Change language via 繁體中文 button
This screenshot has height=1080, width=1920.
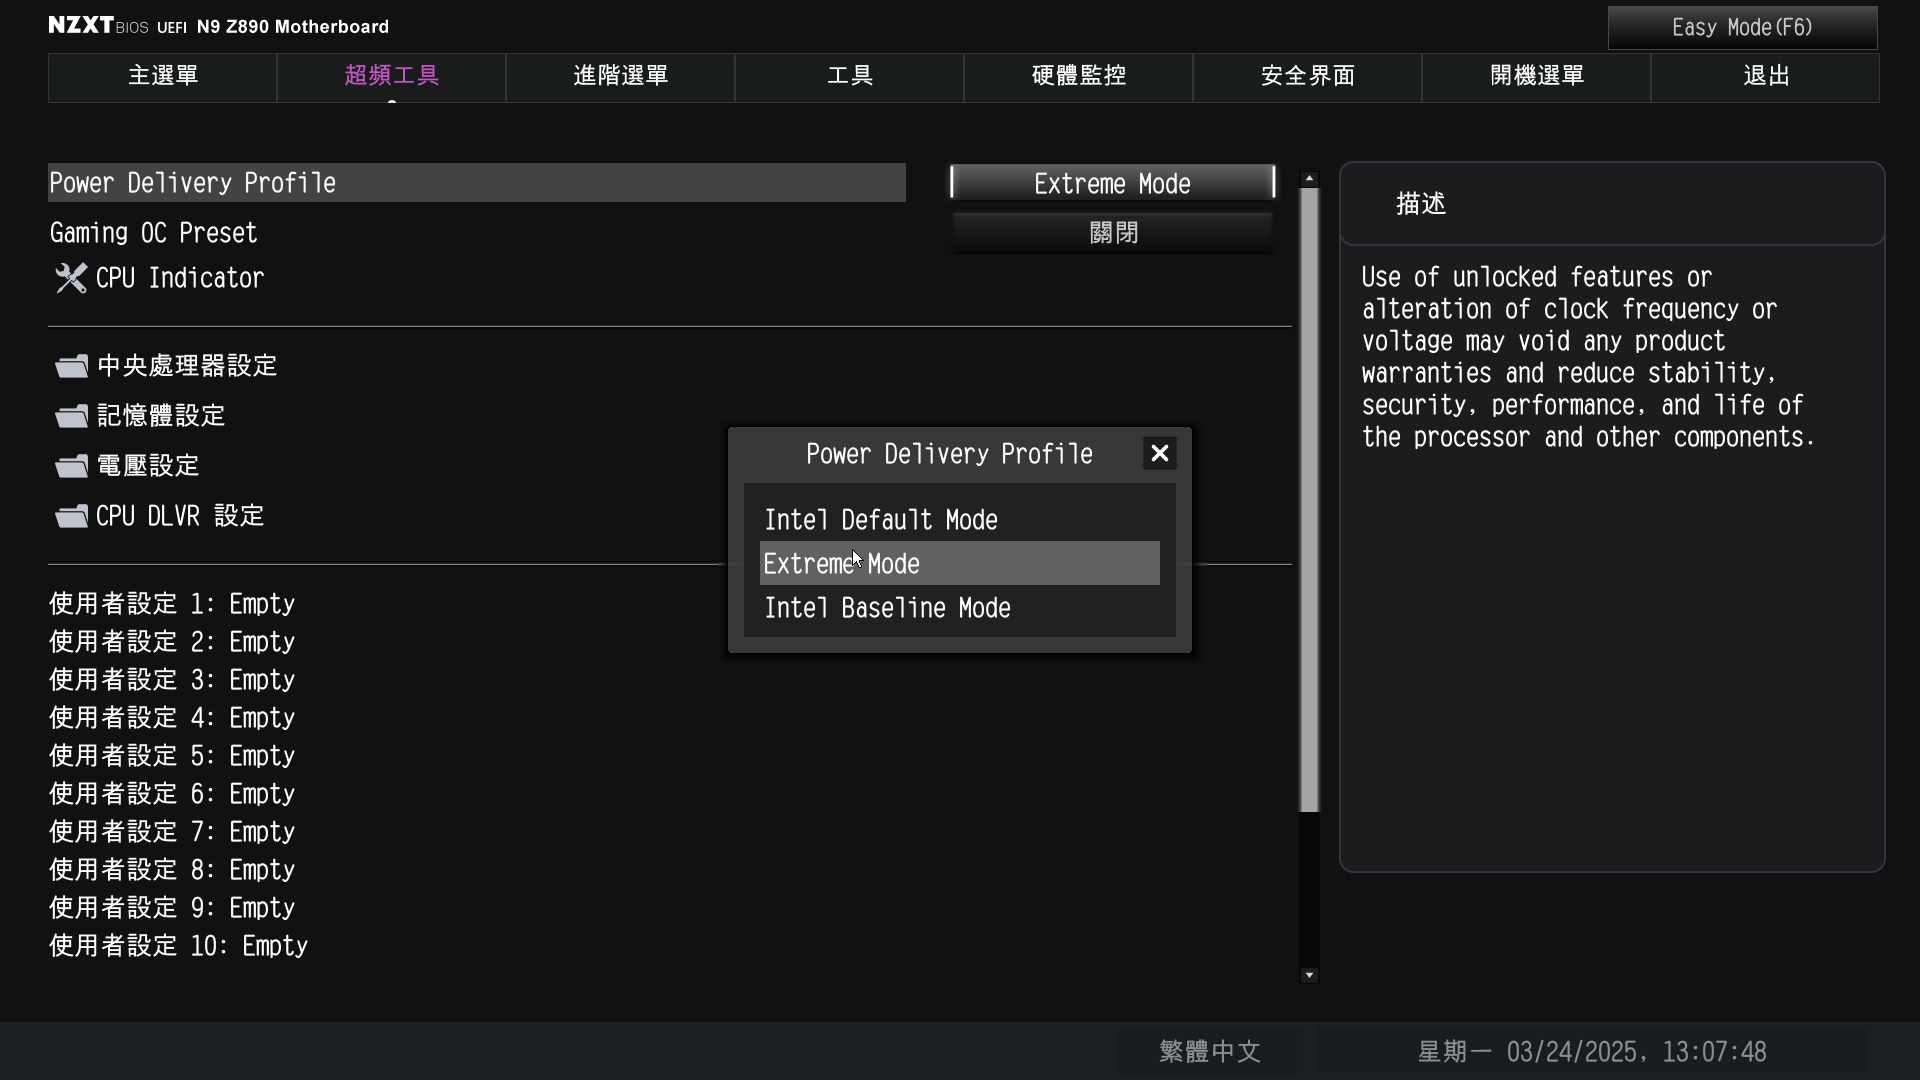[x=1210, y=1052]
